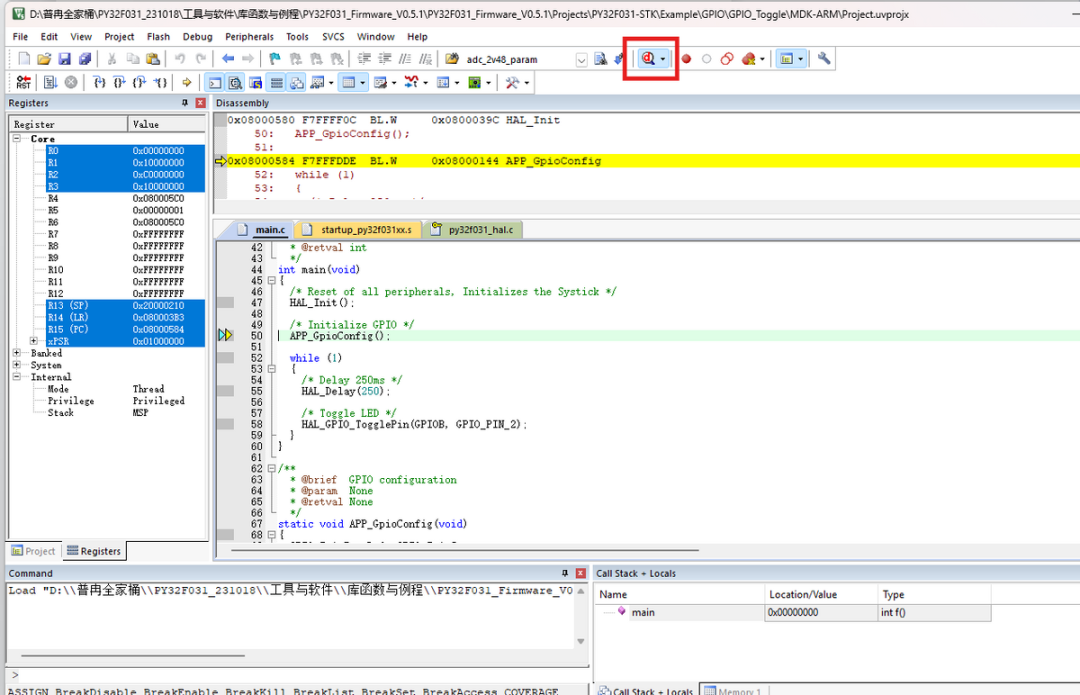Viewport: 1080px width, 695px height.
Task: Collapse the Core register group
Action: click(17, 139)
